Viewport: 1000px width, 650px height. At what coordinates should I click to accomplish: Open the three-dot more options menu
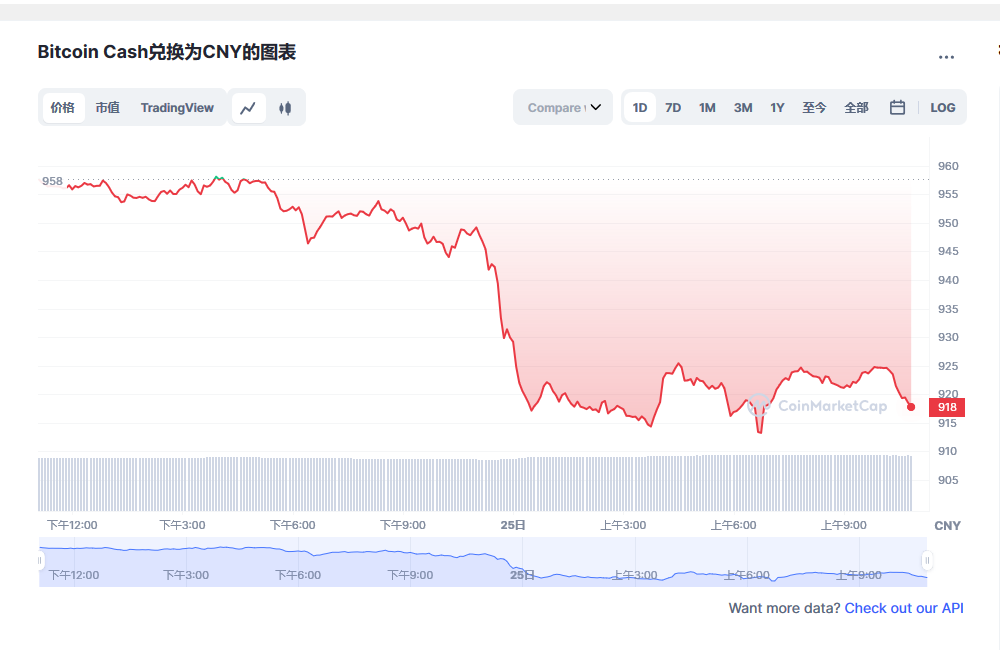pyautogui.click(x=946, y=57)
